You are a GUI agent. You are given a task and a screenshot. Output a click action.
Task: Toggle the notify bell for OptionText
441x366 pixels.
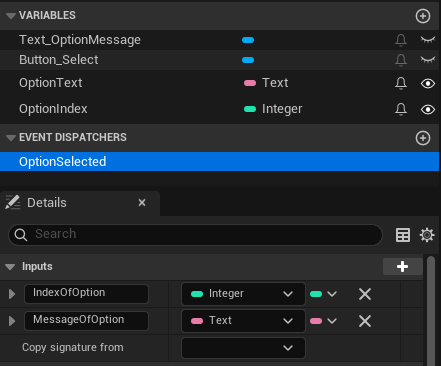coord(401,83)
